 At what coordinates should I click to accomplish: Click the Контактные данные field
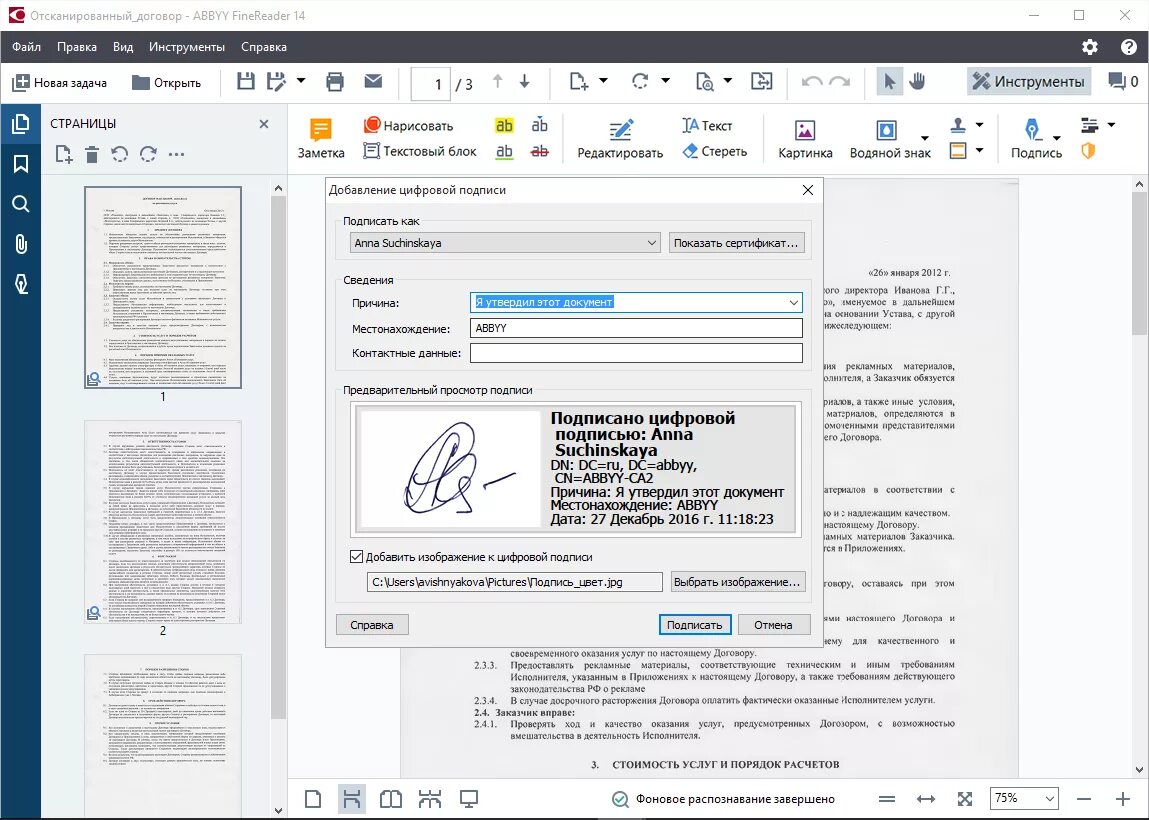tap(636, 353)
